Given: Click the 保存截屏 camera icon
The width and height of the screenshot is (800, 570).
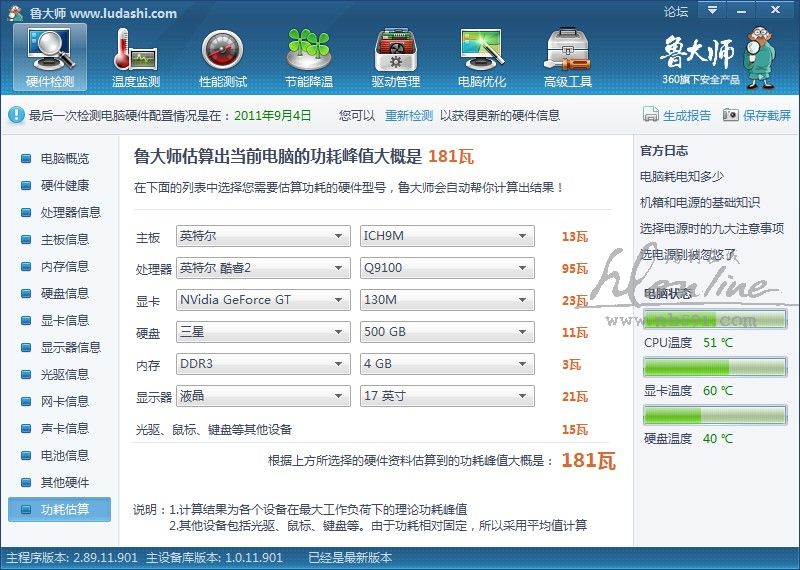Looking at the screenshot, I should tap(731, 115).
